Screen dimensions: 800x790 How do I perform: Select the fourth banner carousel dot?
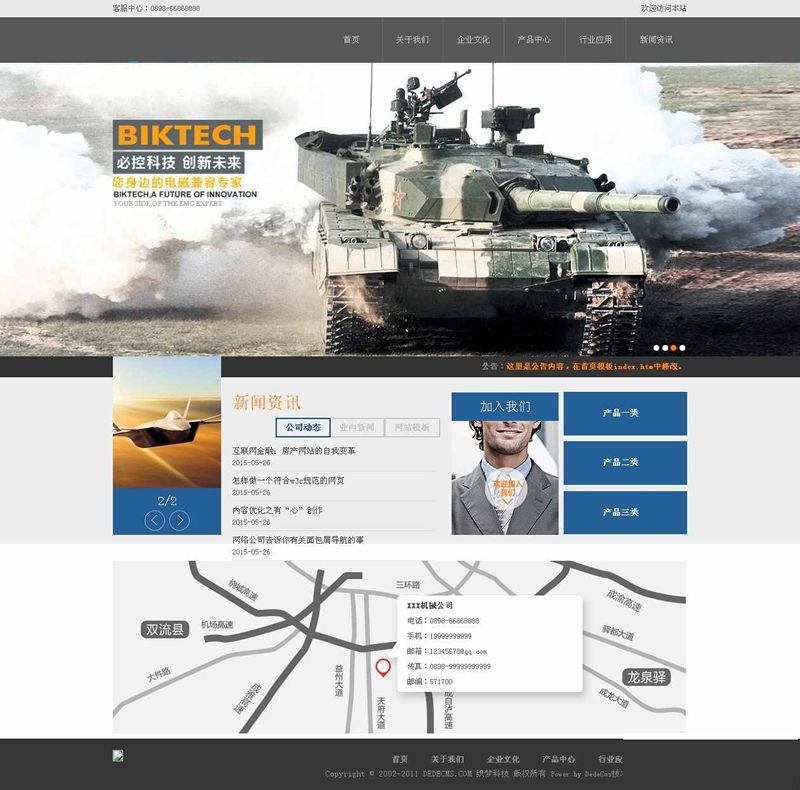[x=682, y=348]
